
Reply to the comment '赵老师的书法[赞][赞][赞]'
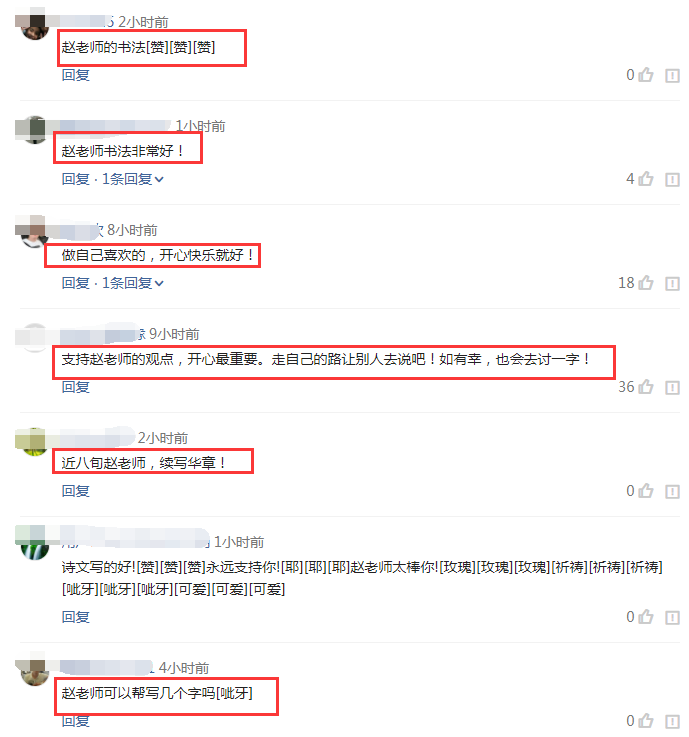coord(76,75)
